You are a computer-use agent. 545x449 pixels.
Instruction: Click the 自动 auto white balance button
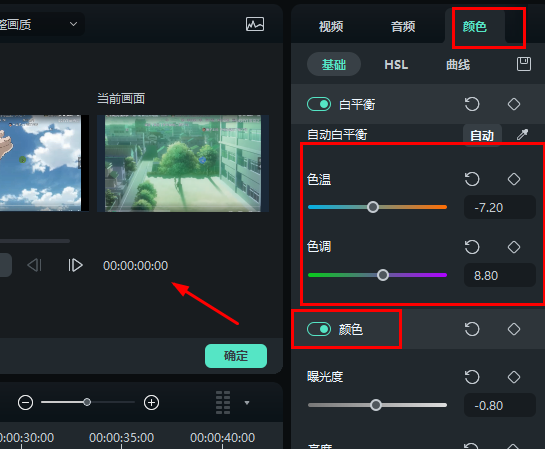482,135
